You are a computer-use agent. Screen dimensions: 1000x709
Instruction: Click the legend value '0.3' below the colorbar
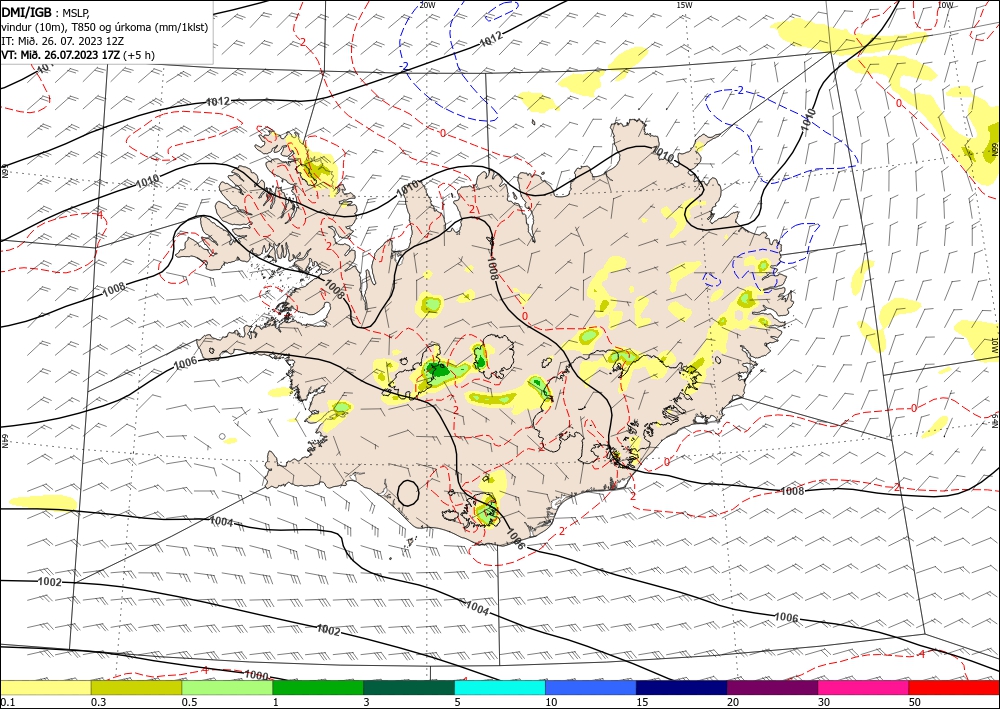(98, 702)
